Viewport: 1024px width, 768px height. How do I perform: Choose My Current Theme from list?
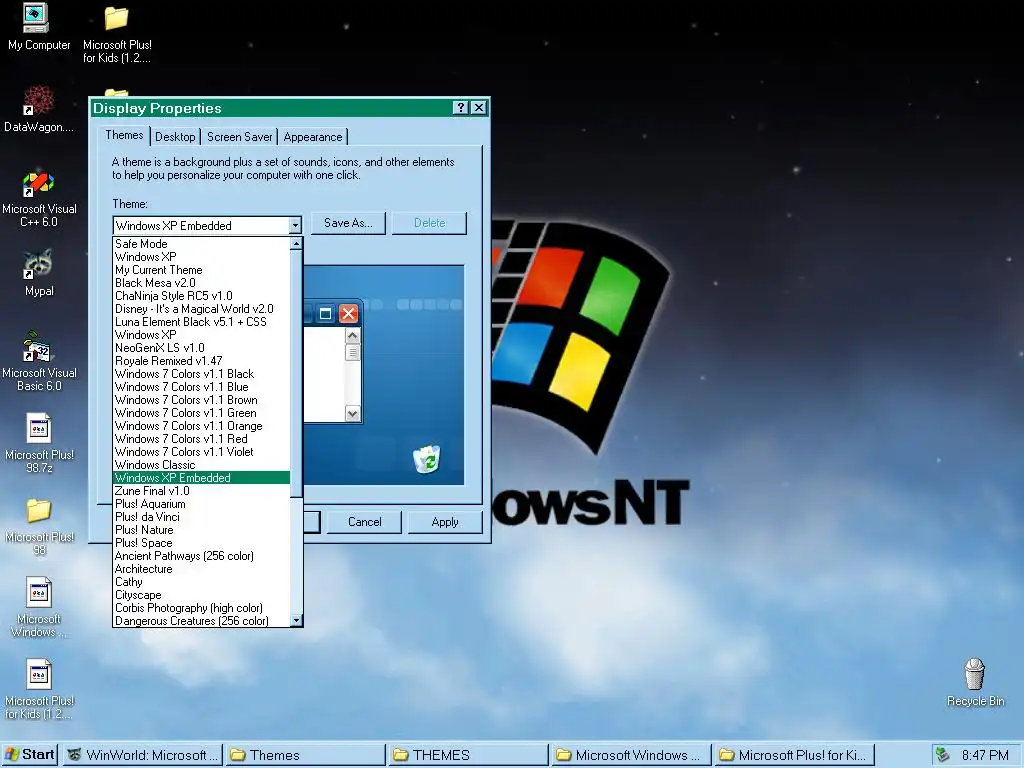[x=202, y=270]
